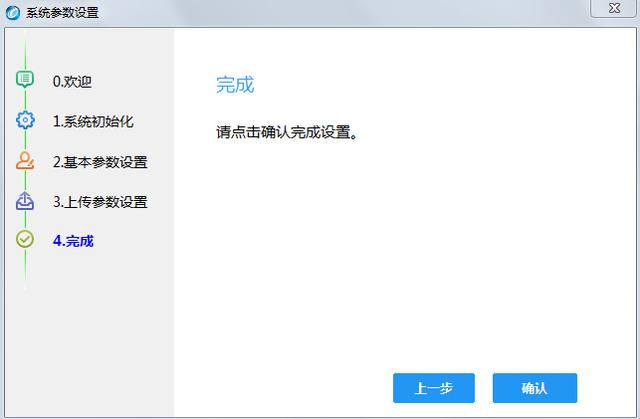The width and height of the screenshot is (640, 419).
Task: Click the 系统参数设置 window title
Action: 62,13
